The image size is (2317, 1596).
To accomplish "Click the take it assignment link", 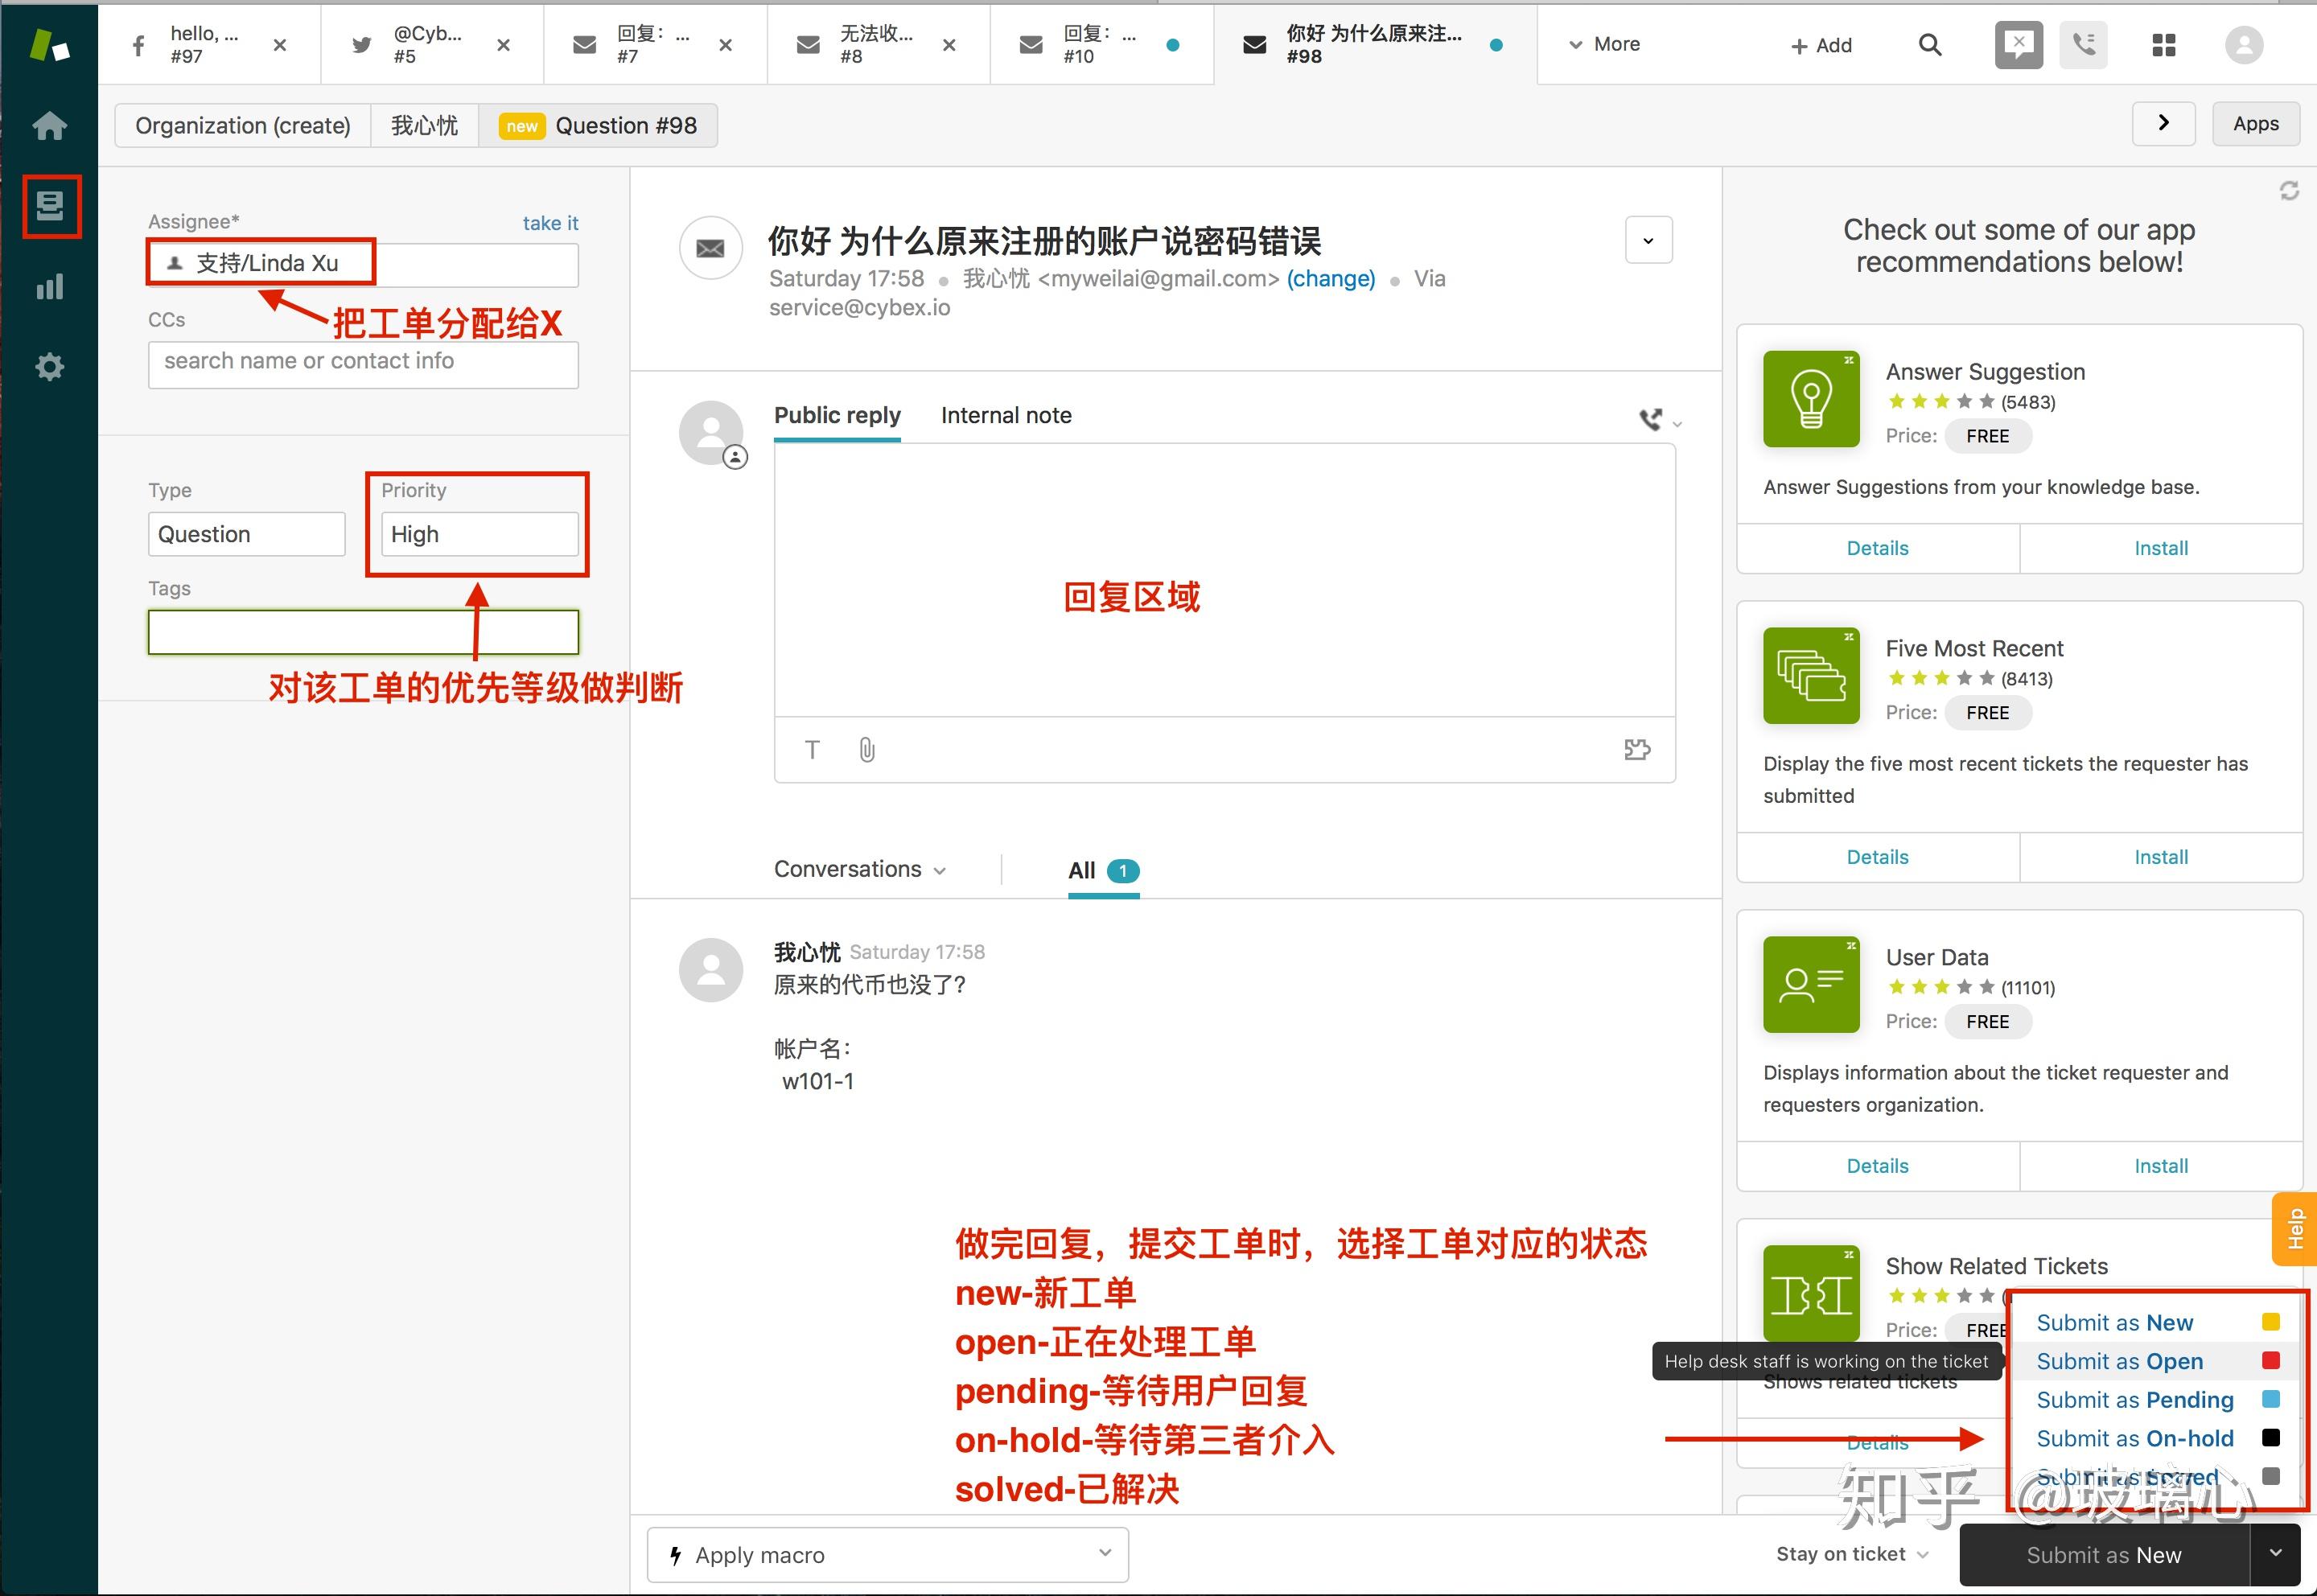I will [x=550, y=222].
